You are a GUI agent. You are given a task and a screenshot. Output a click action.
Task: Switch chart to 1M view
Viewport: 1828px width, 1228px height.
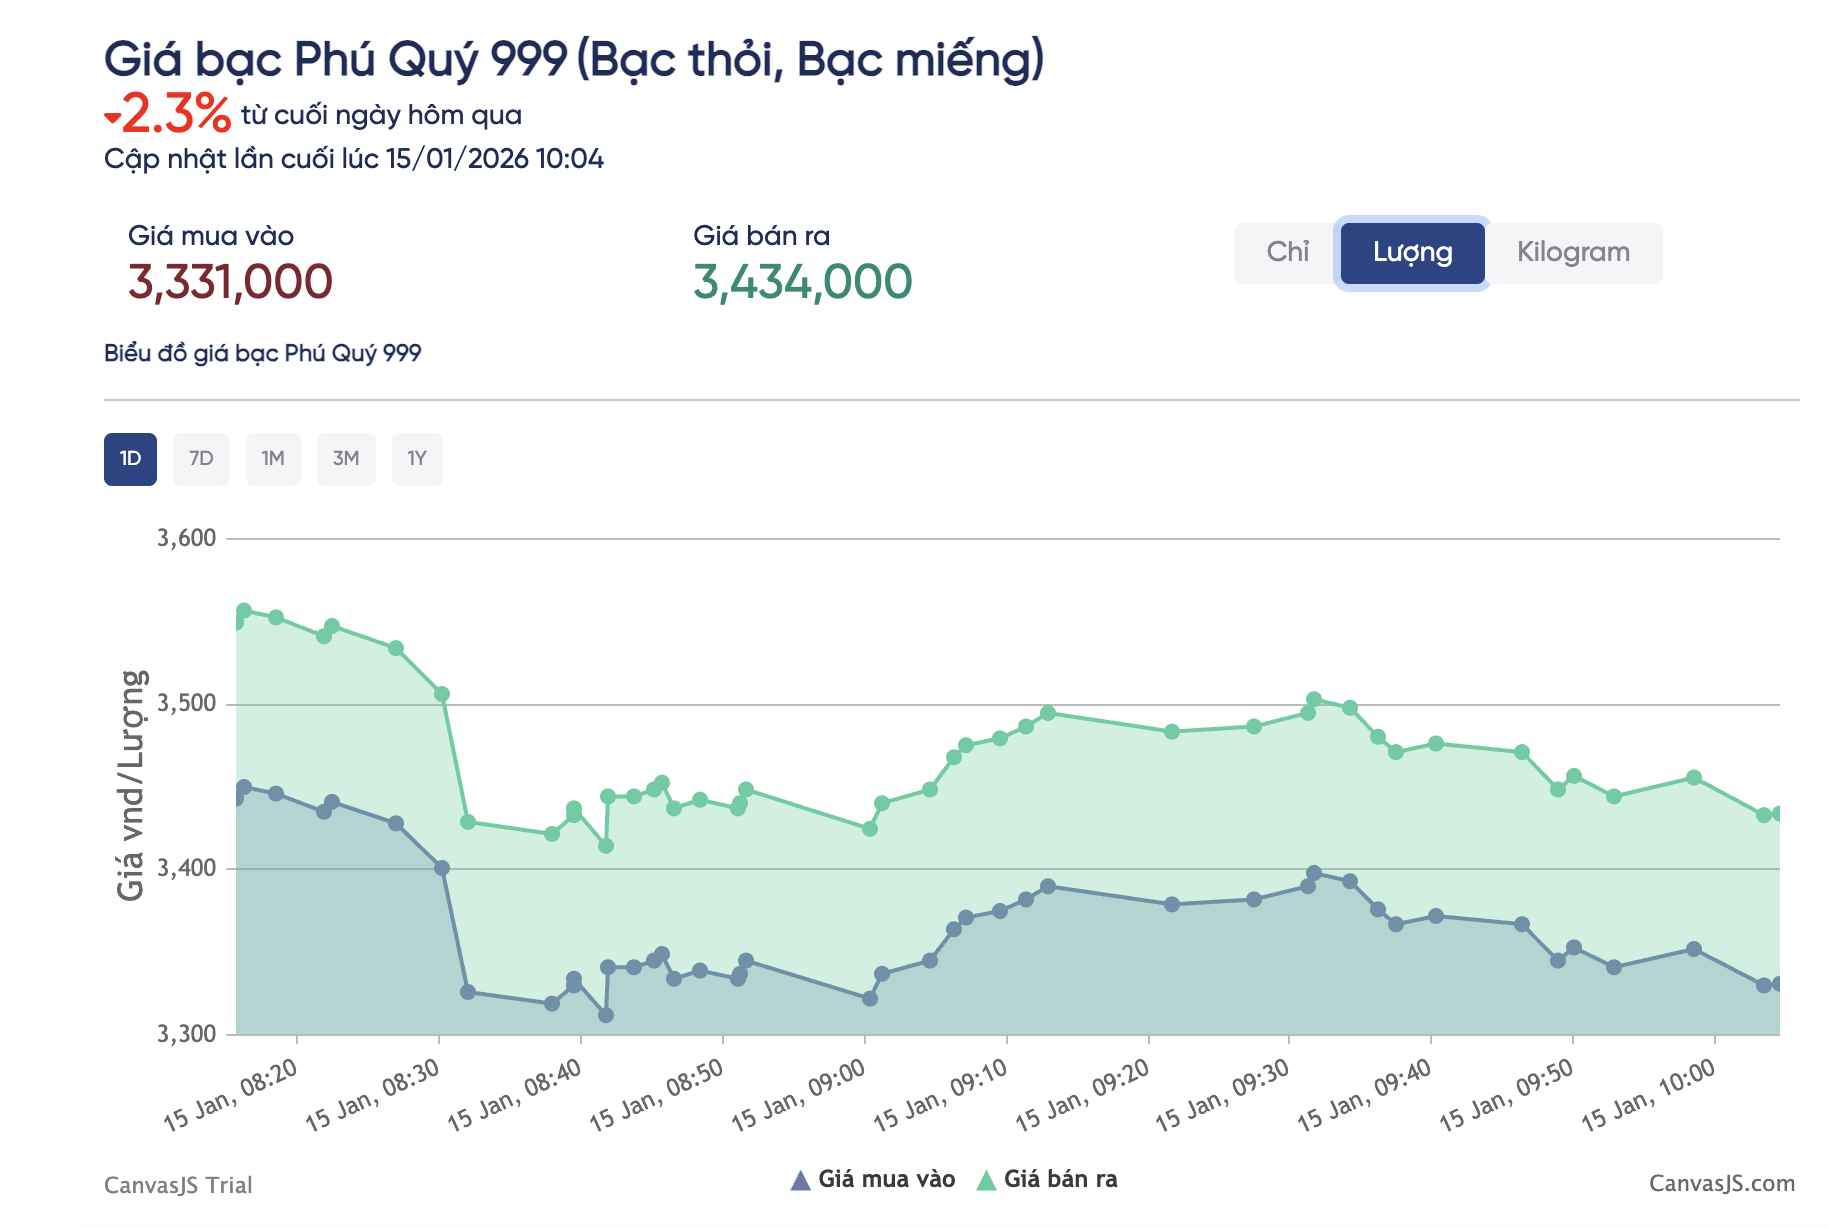273,458
